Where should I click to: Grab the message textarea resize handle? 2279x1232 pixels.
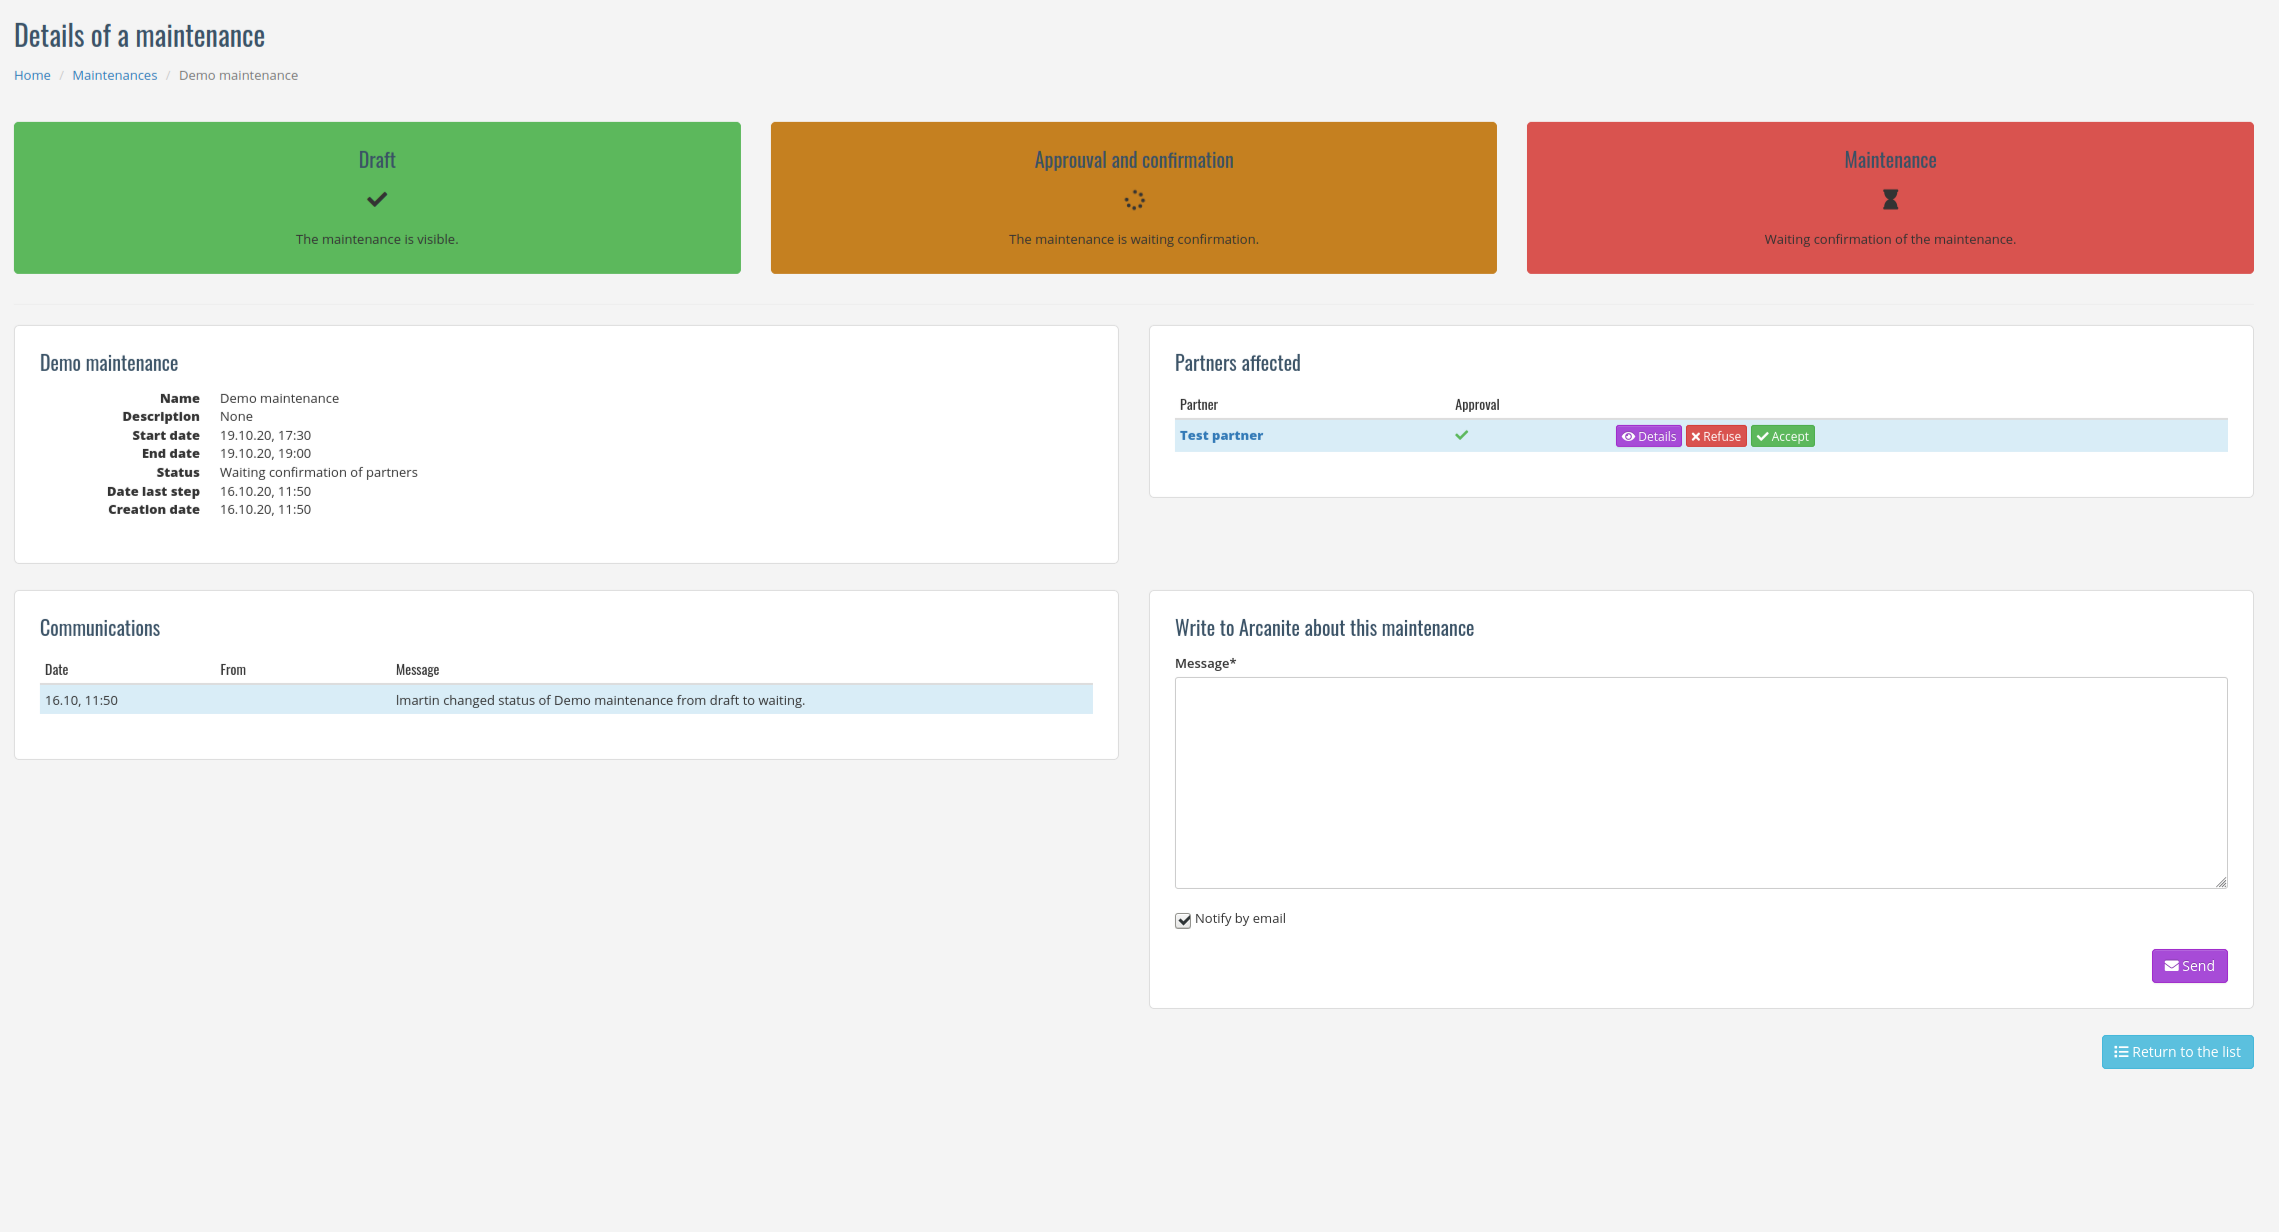[2221, 882]
